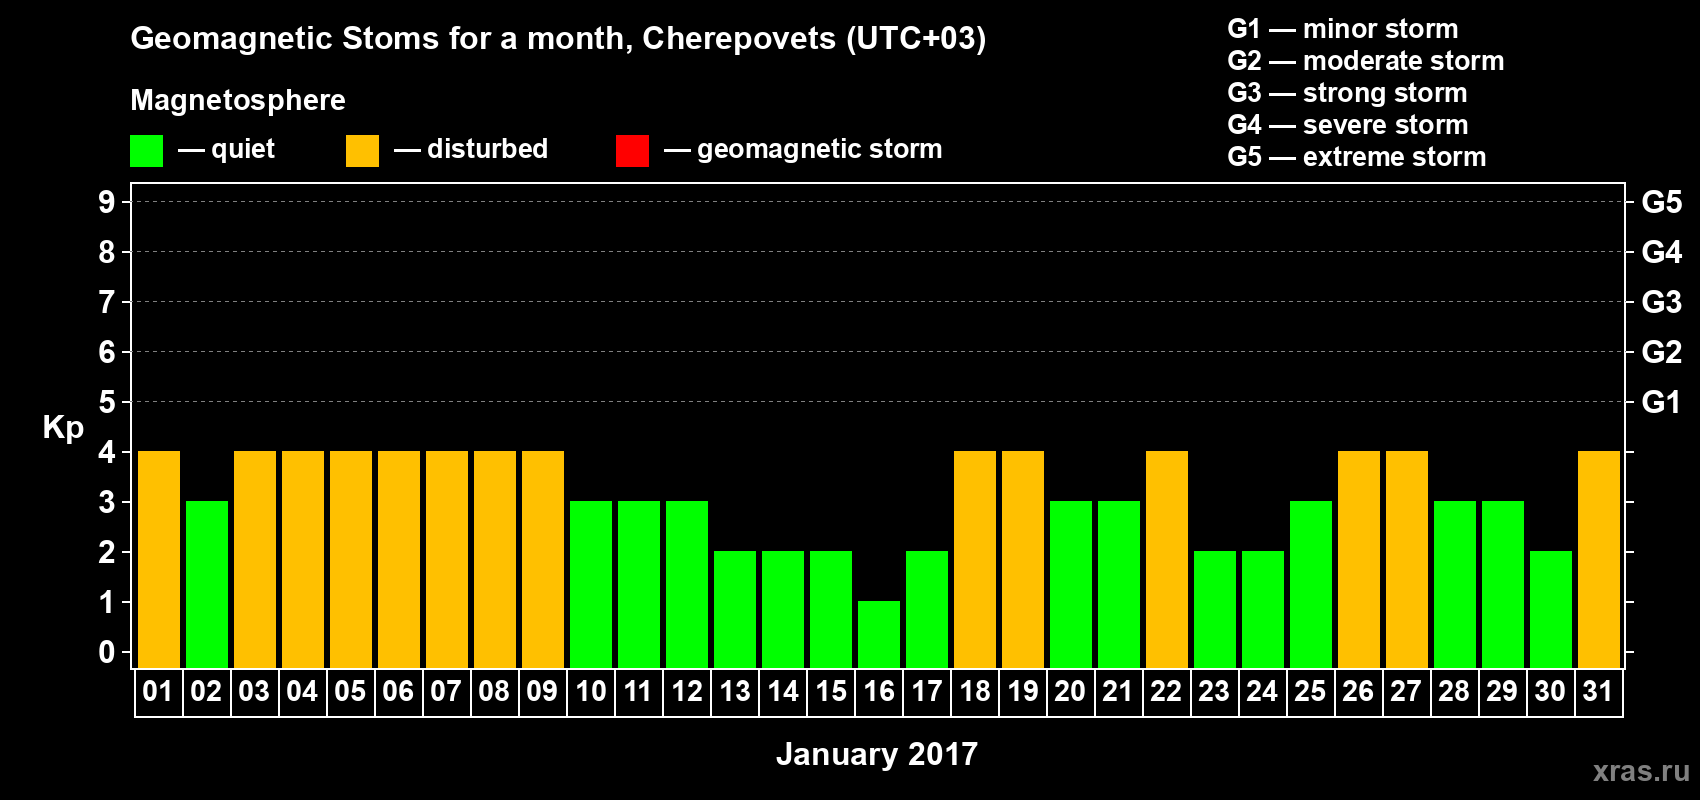Click date label 12 on the x-axis
Image resolution: width=1700 pixels, height=800 pixels.
coord(687,692)
